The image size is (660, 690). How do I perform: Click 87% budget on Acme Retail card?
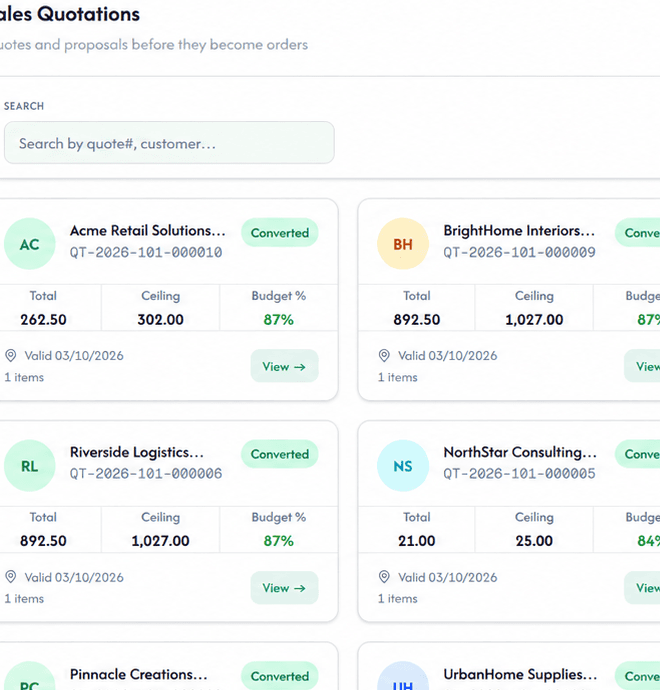point(279,319)
